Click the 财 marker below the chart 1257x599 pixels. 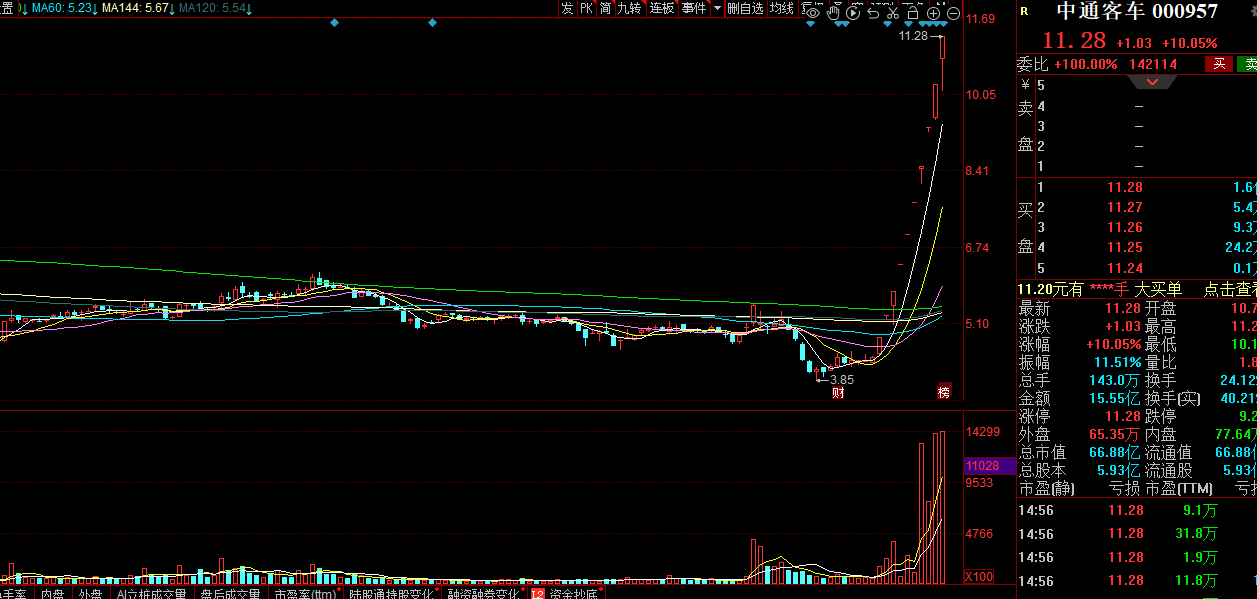837,393
